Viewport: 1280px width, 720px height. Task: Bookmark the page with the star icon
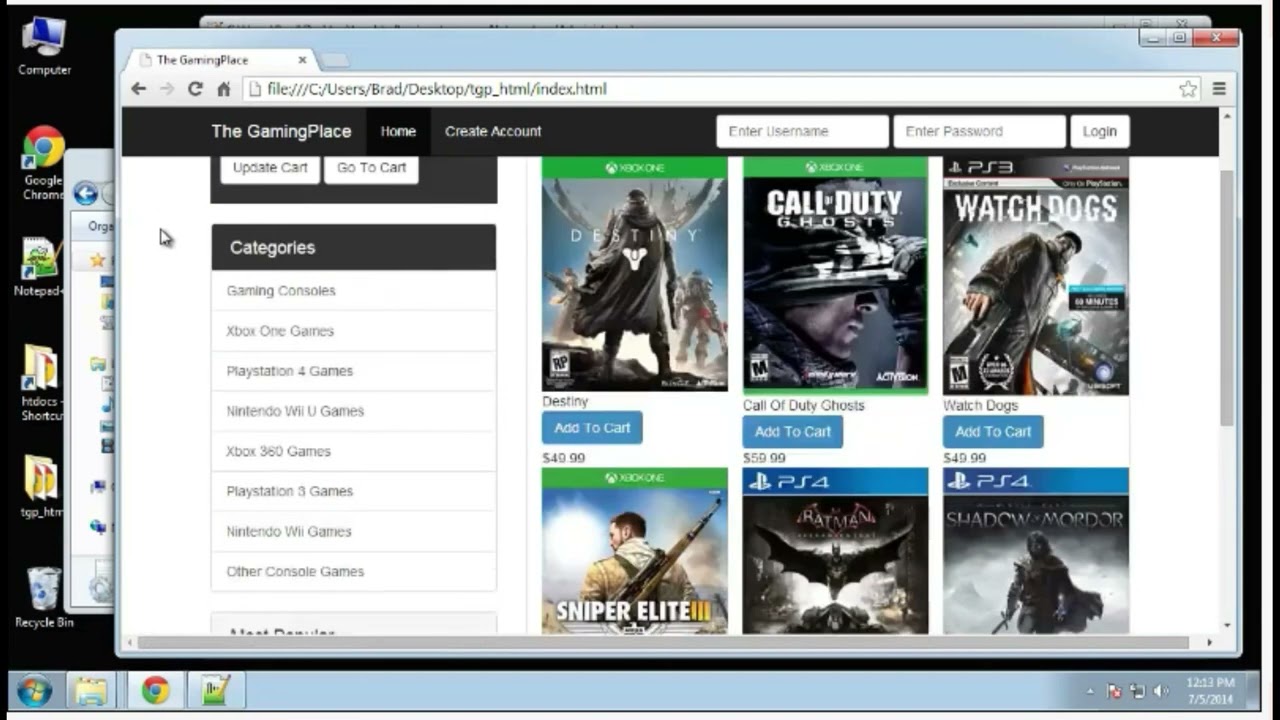click(1188, 89)
